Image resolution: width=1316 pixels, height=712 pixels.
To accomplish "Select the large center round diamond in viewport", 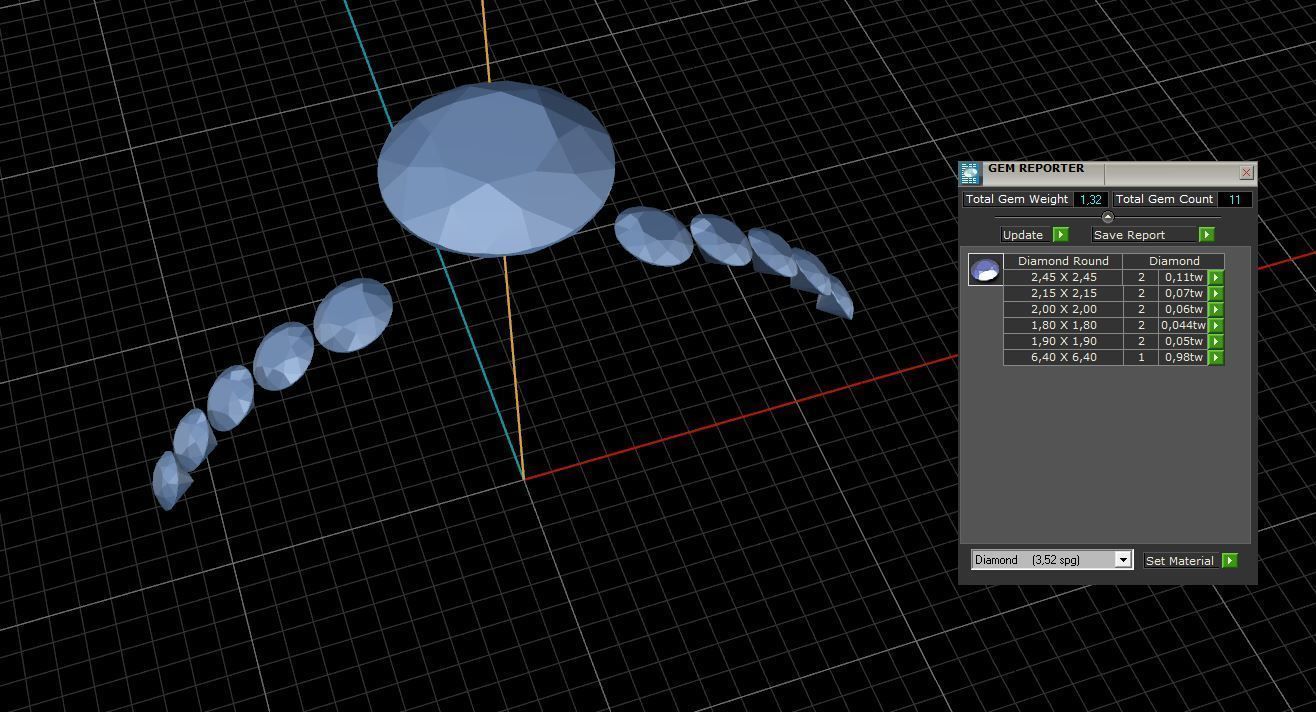I will [496, 168].
